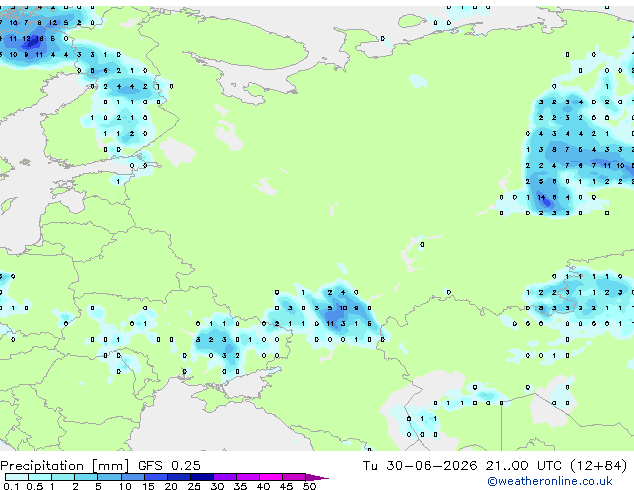Click the above-50 arrow tip of legend

pos(317,477)
